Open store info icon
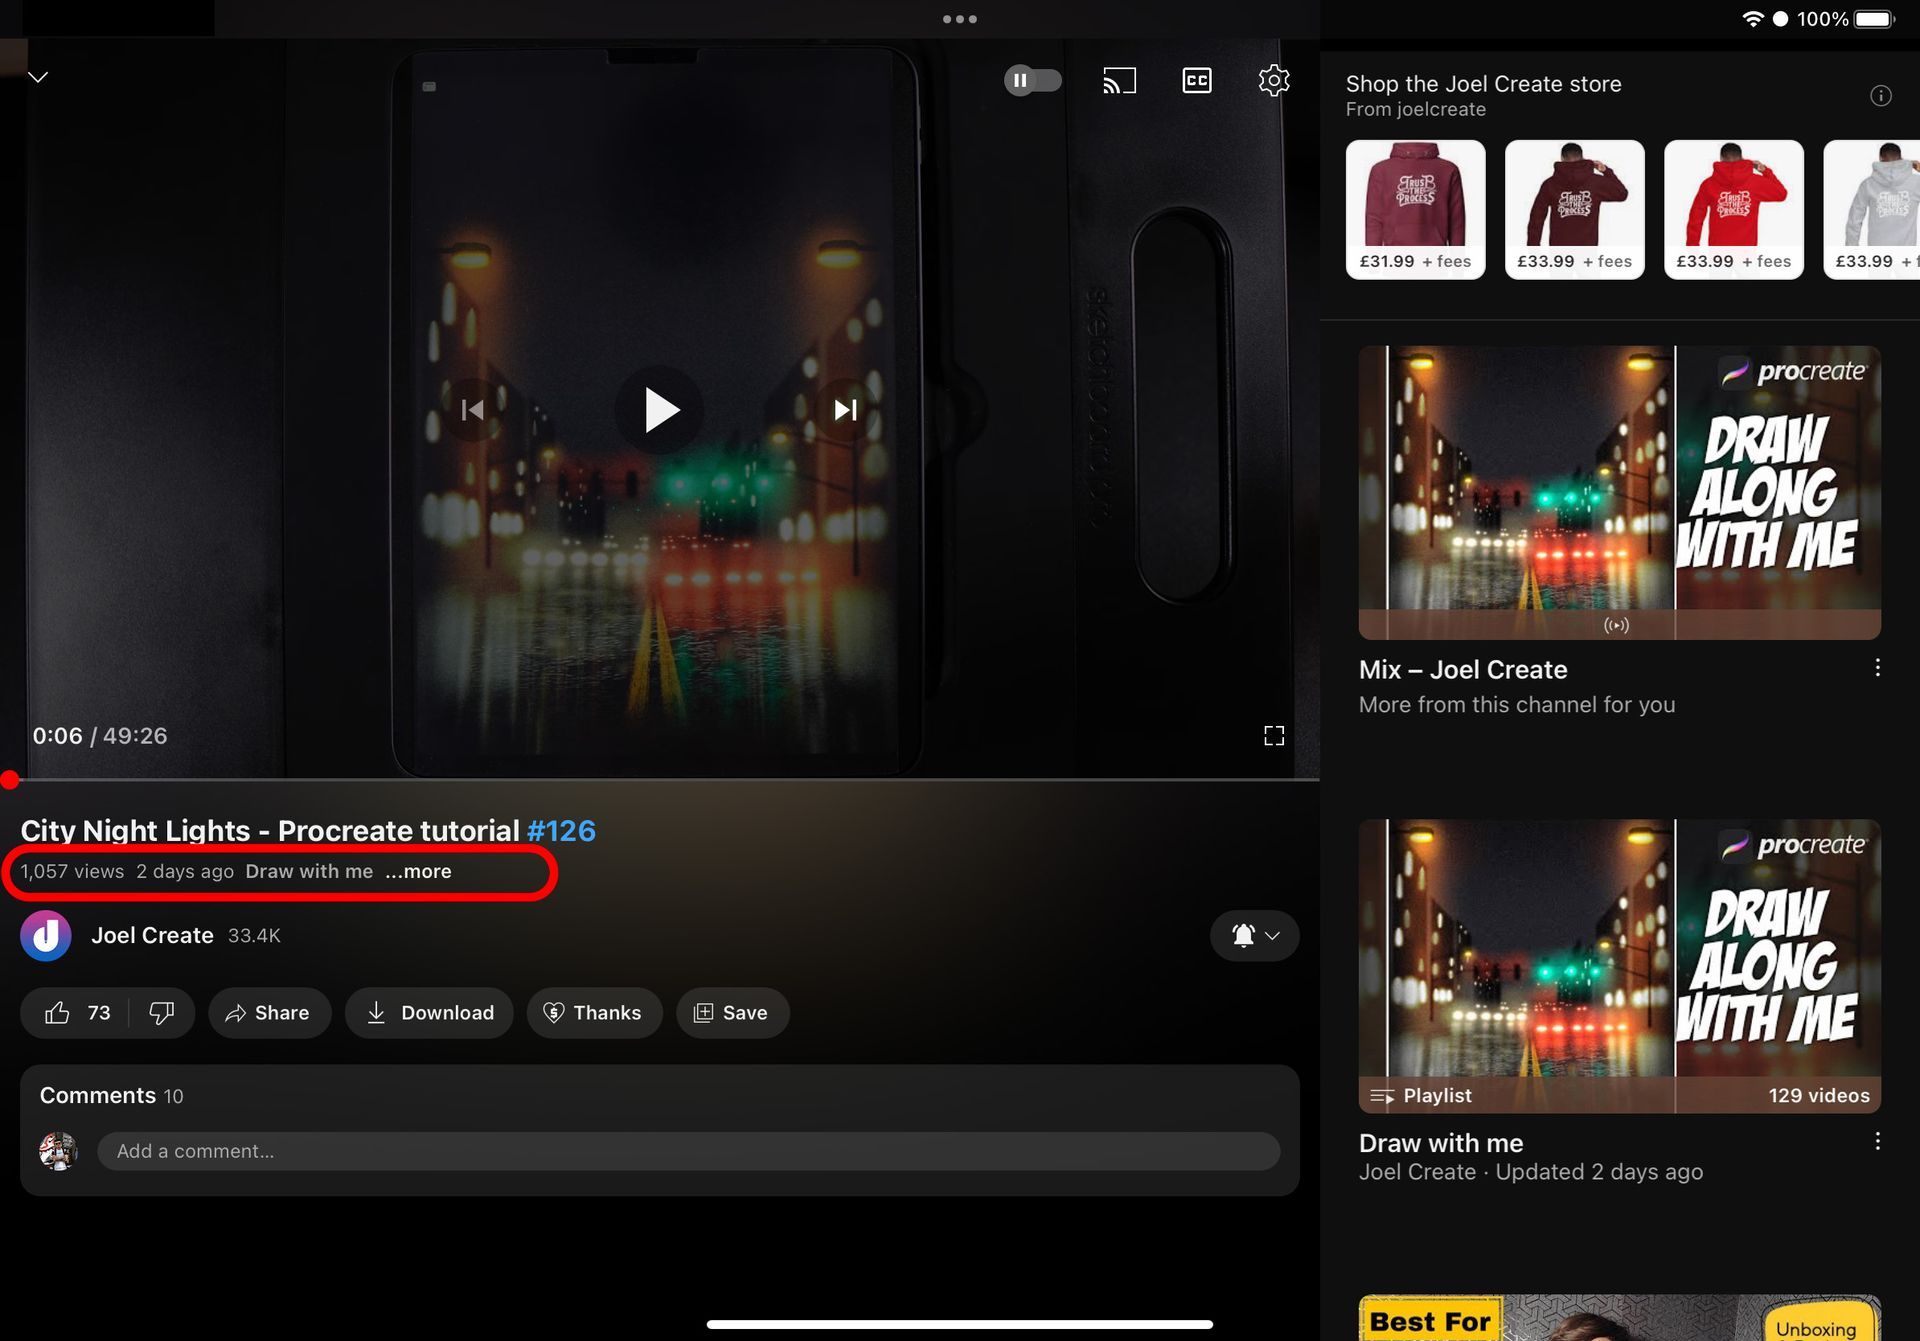 click(x=1881, y=96)
